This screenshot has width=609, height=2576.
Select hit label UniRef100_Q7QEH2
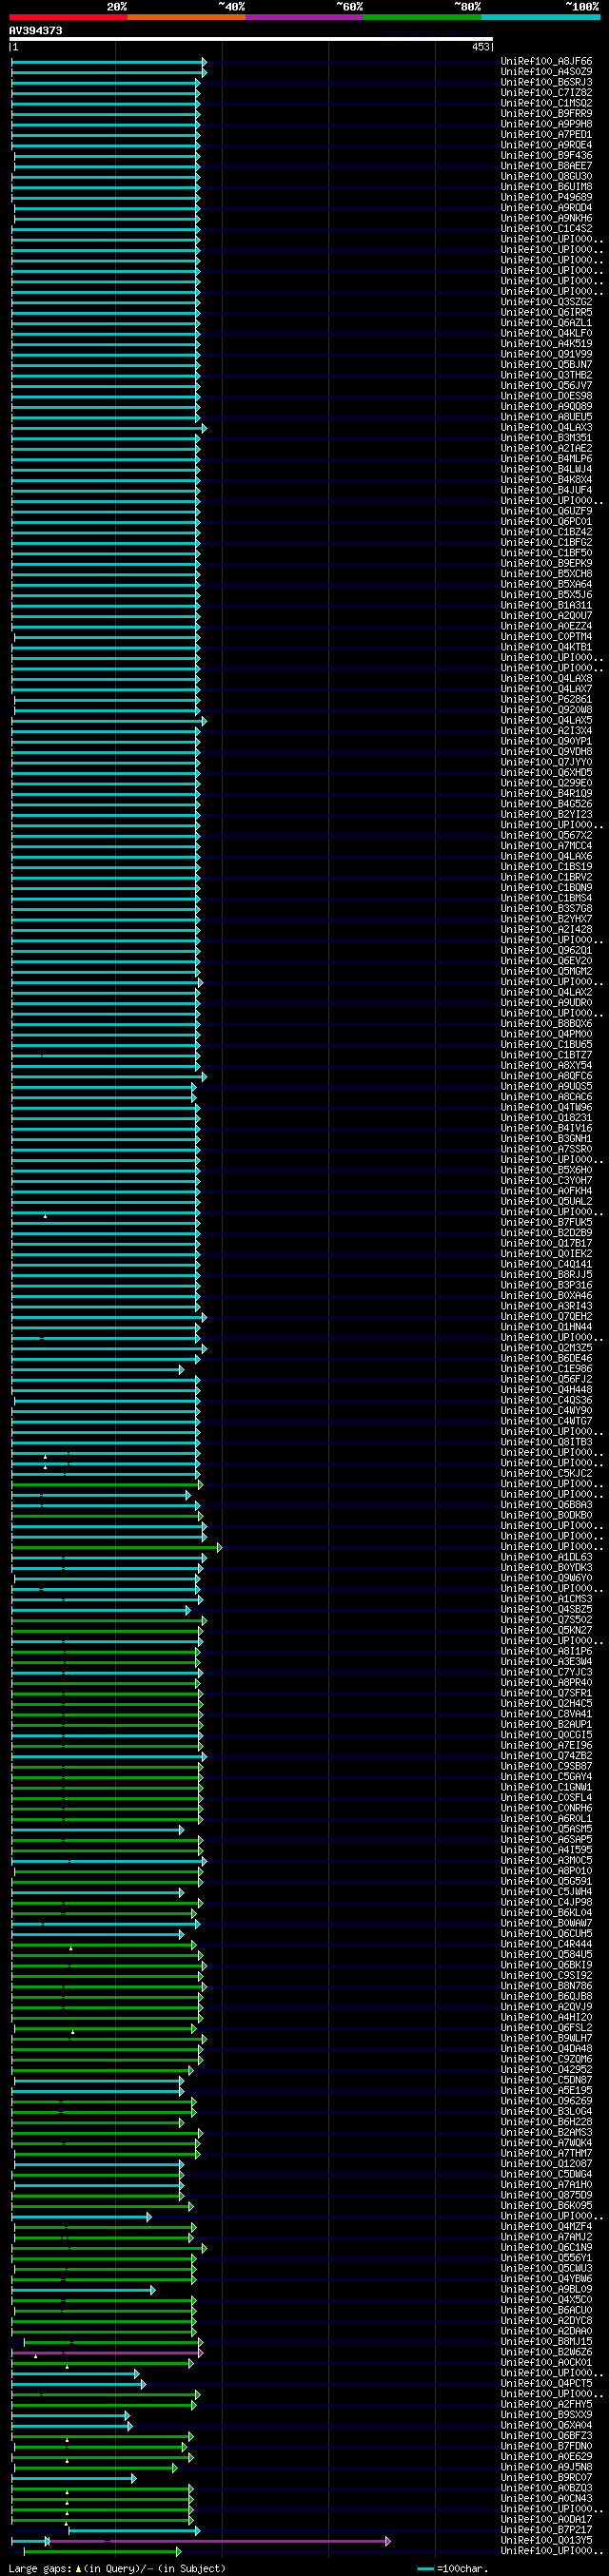point(546,1317)
